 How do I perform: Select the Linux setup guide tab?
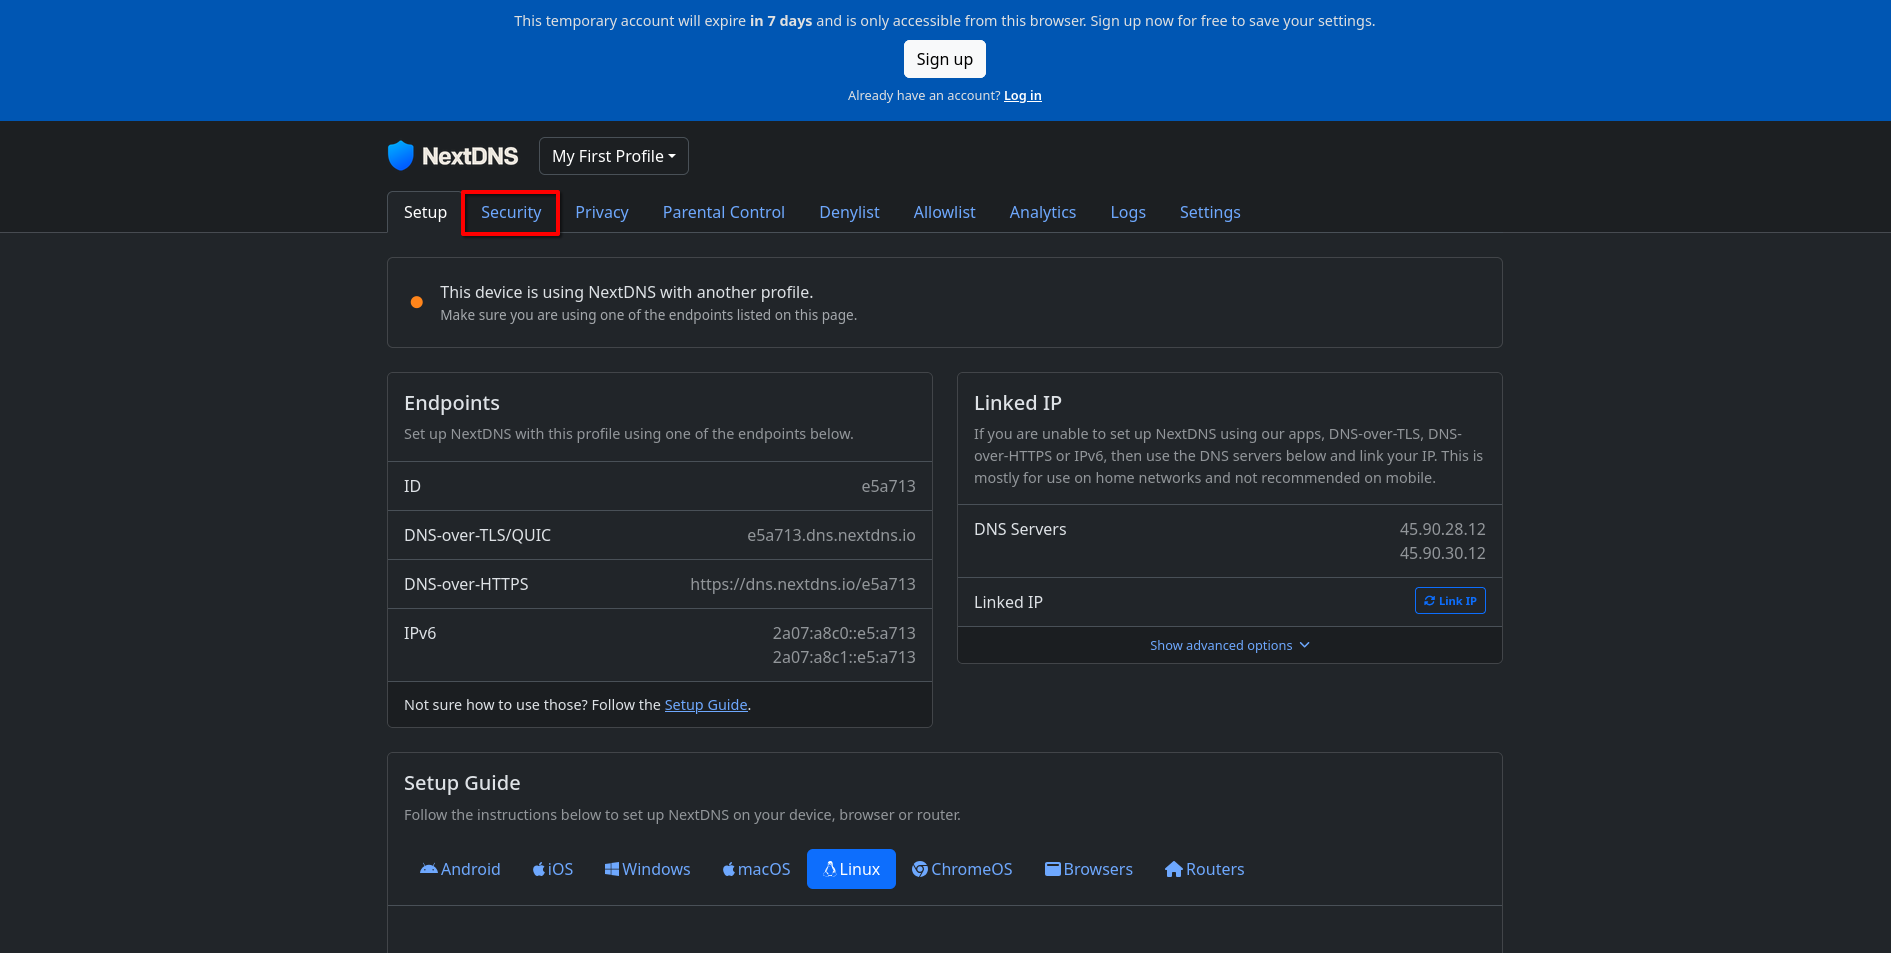pyautogui.click(x=851, y=869)
